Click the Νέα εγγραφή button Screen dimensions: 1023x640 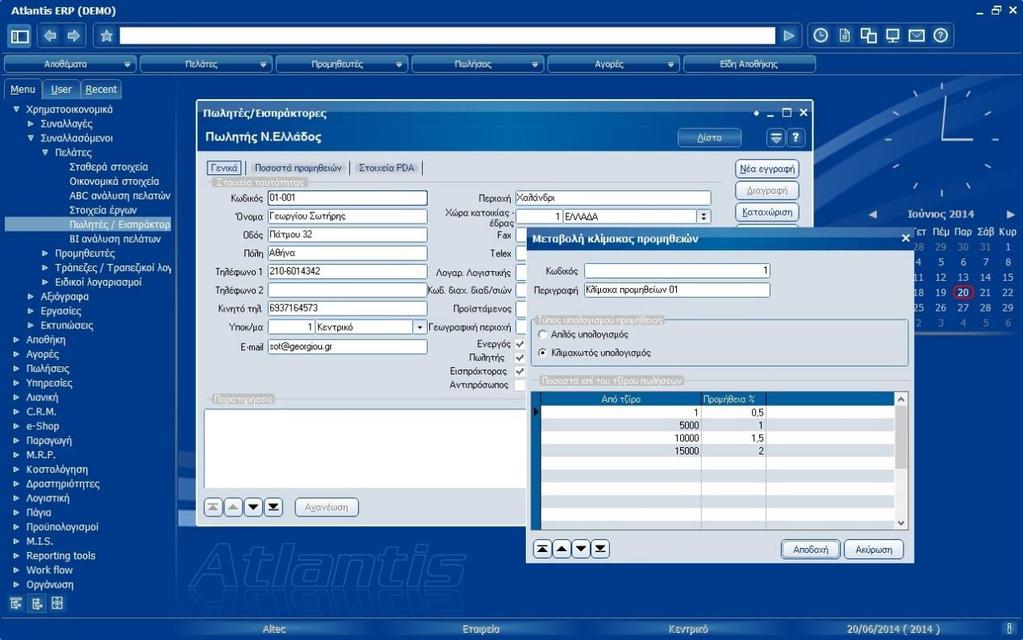[767, 169]
